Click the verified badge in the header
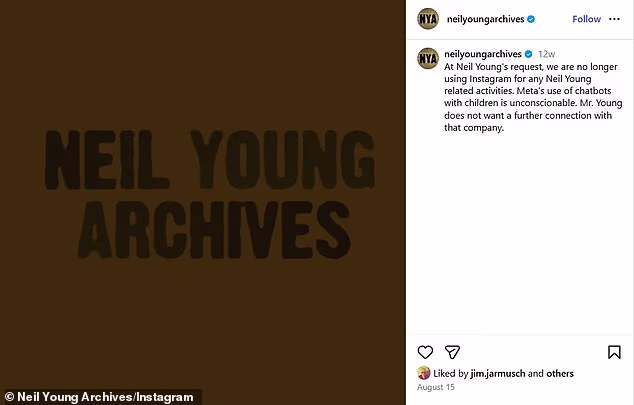This screenshot has width=634, height=405. point(531,19)
